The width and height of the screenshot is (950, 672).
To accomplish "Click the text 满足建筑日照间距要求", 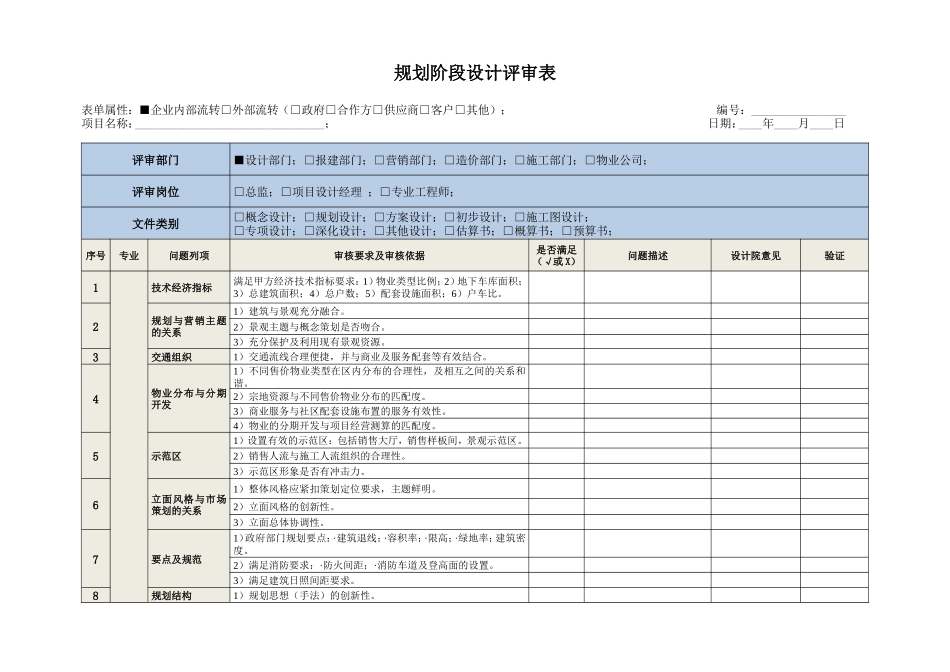I will [x=302, y=581].
